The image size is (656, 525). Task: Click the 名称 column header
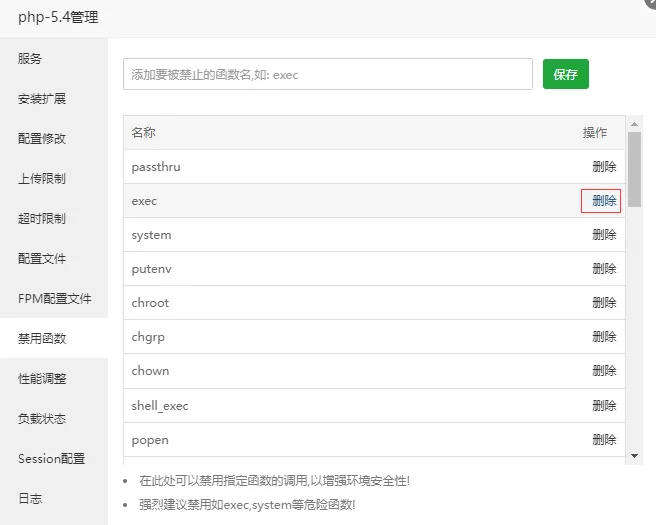coord(144,133)
